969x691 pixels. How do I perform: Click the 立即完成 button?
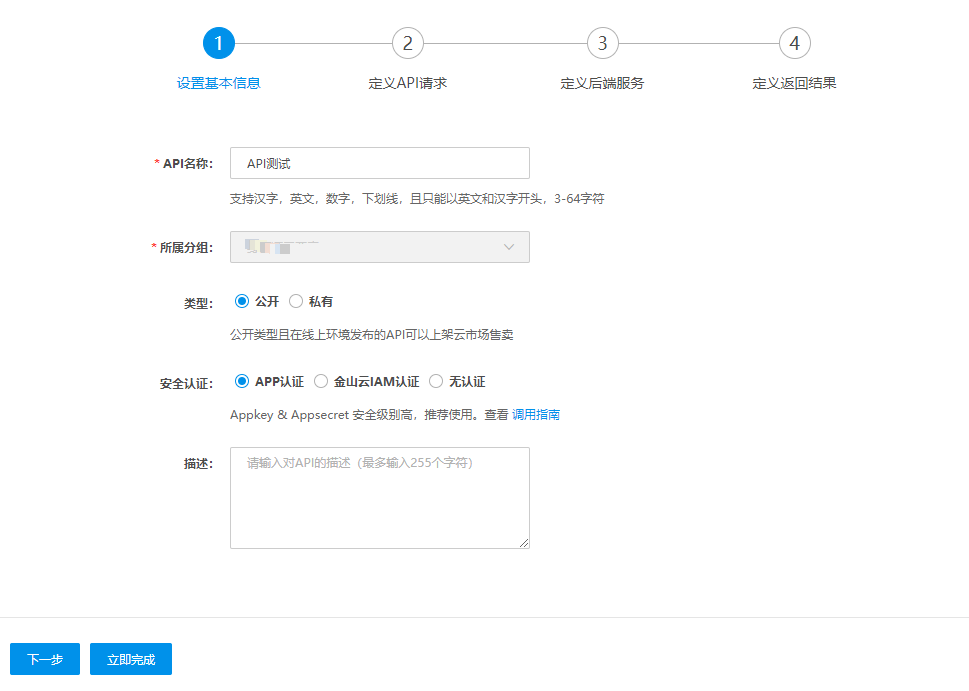(x=131, y=659)
